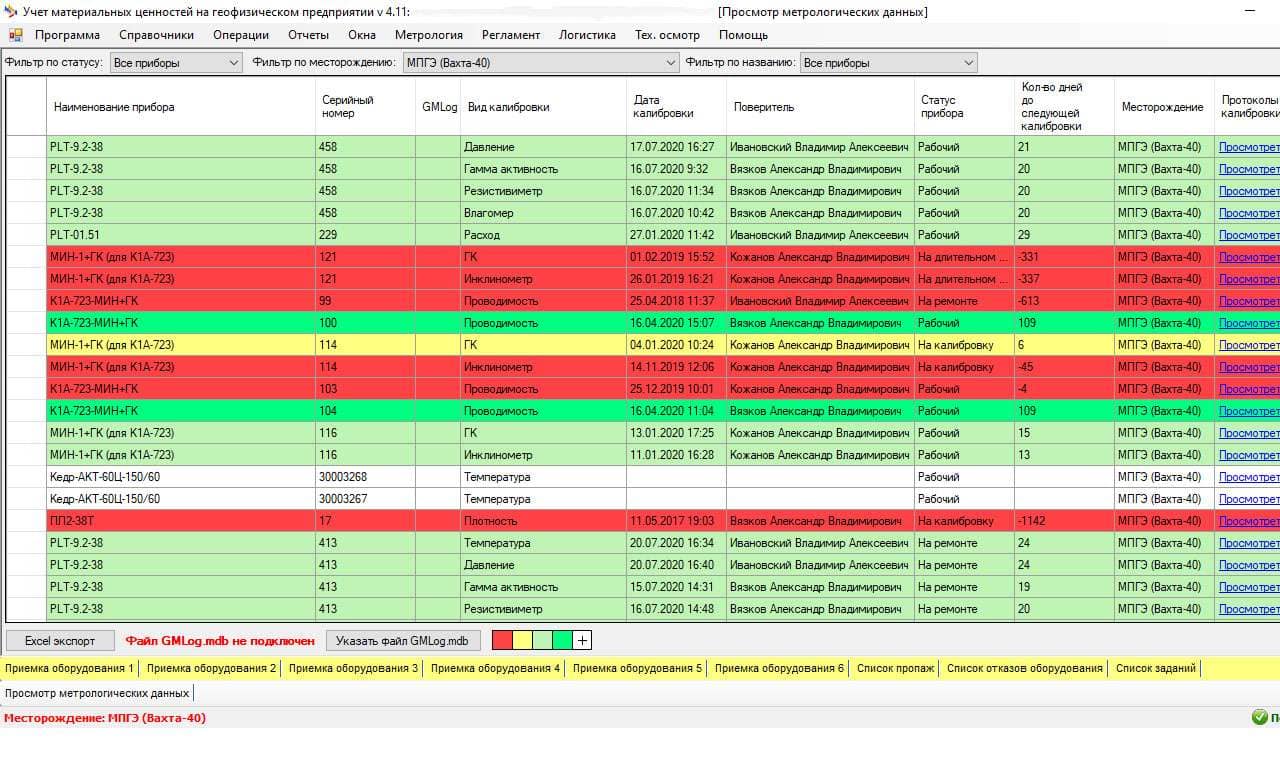Click Указать файл GMLog.mdb button
Screen dimensions: 1280x765
click(x=402, y=640)
